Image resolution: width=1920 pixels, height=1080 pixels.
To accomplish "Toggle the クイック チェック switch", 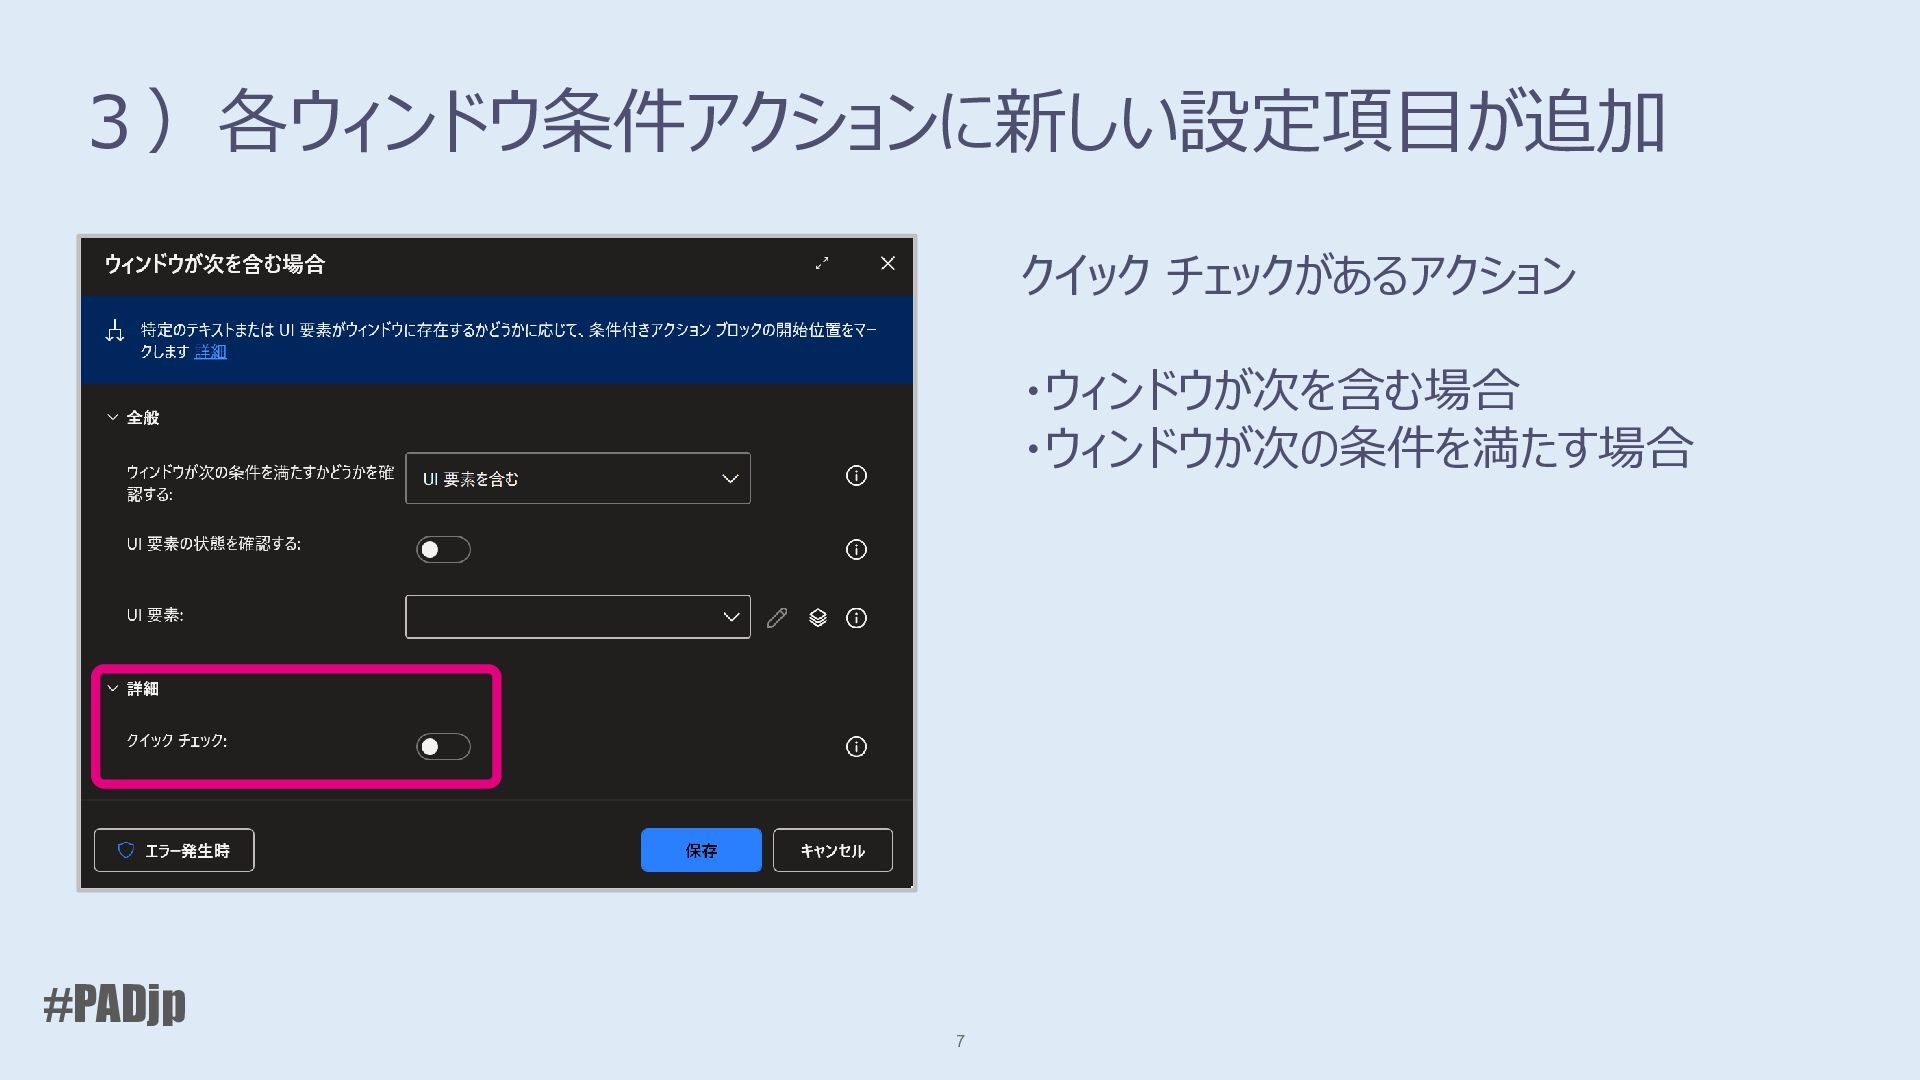I will pyautogui.click(x=443, y=747).
